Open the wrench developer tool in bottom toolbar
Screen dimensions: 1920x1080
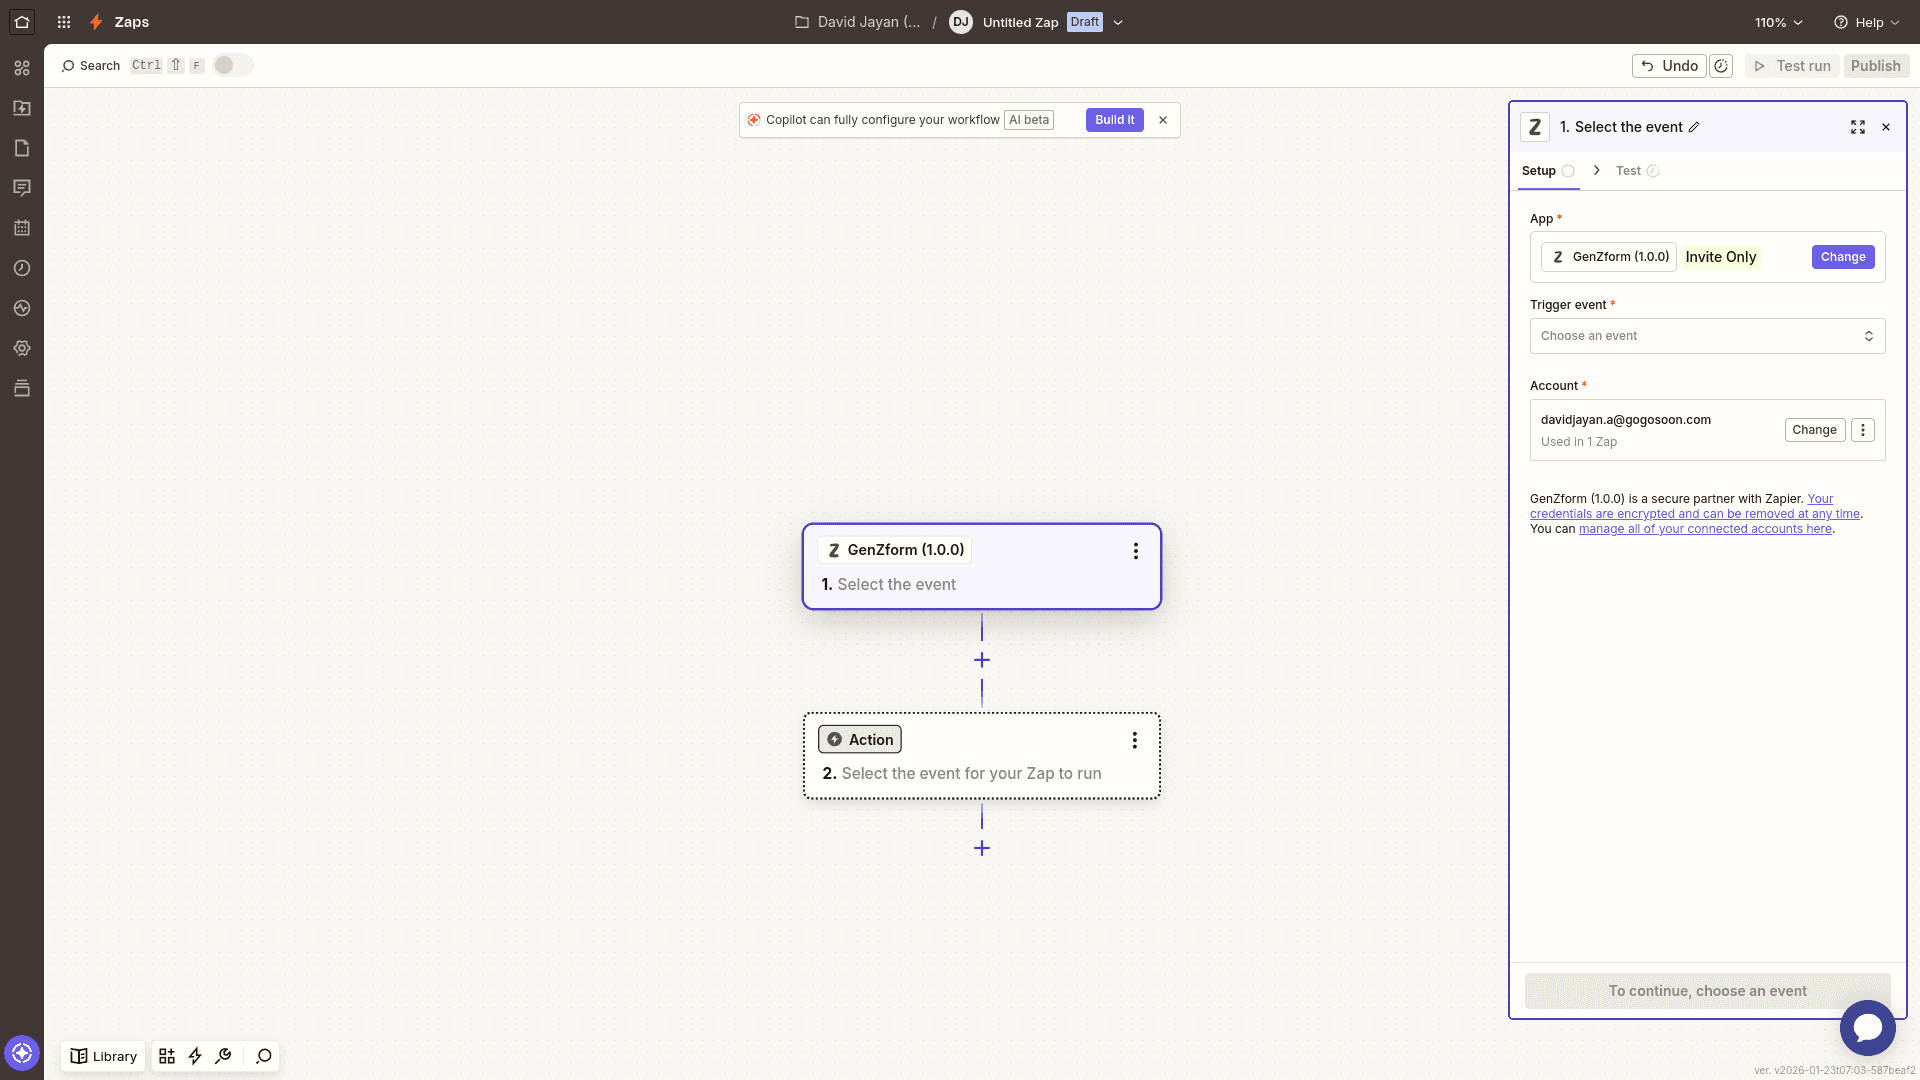(x=223, y=1056)
